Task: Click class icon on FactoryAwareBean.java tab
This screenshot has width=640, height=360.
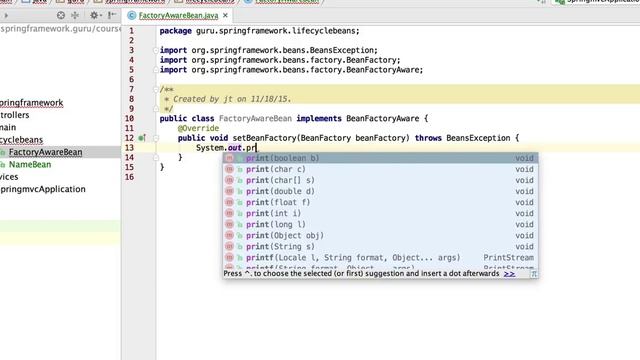Action: click(131, 16)
